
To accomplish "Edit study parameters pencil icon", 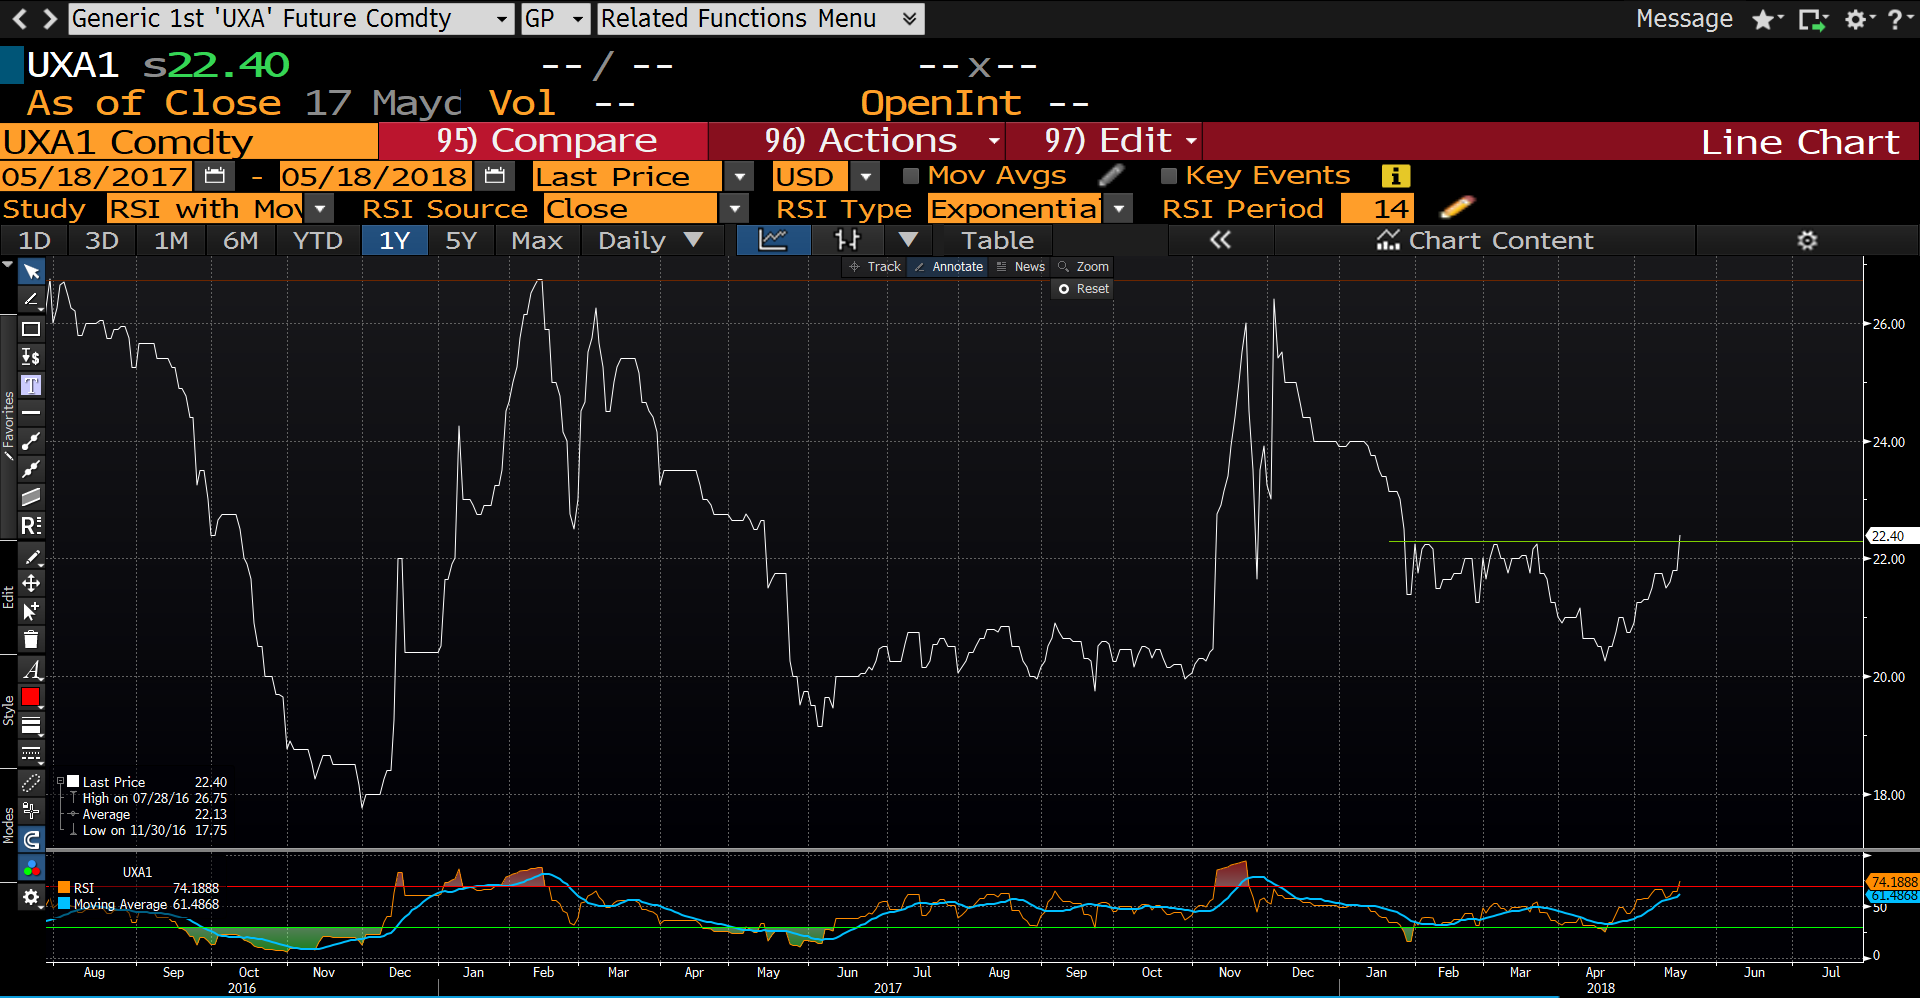I will point(1457,208).
